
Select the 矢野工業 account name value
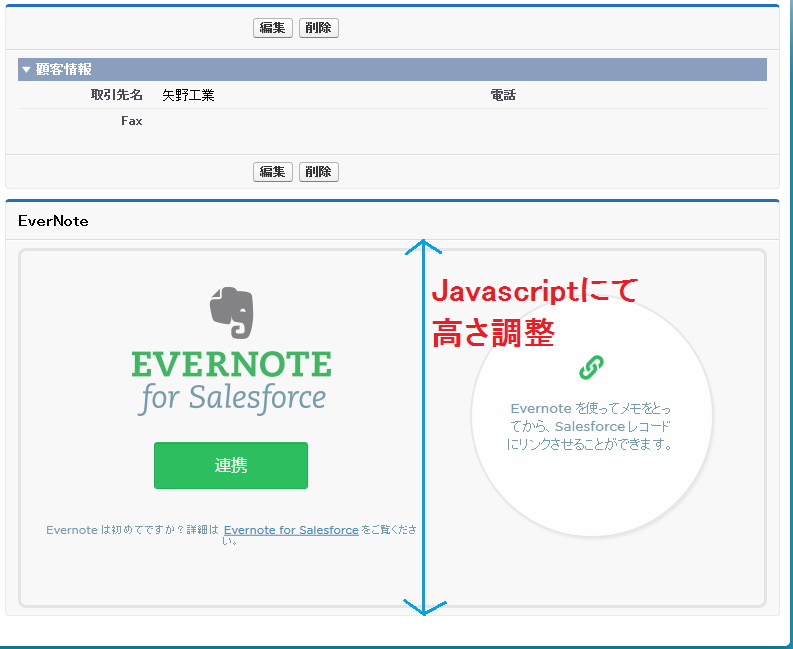click(x=188, y=95)
